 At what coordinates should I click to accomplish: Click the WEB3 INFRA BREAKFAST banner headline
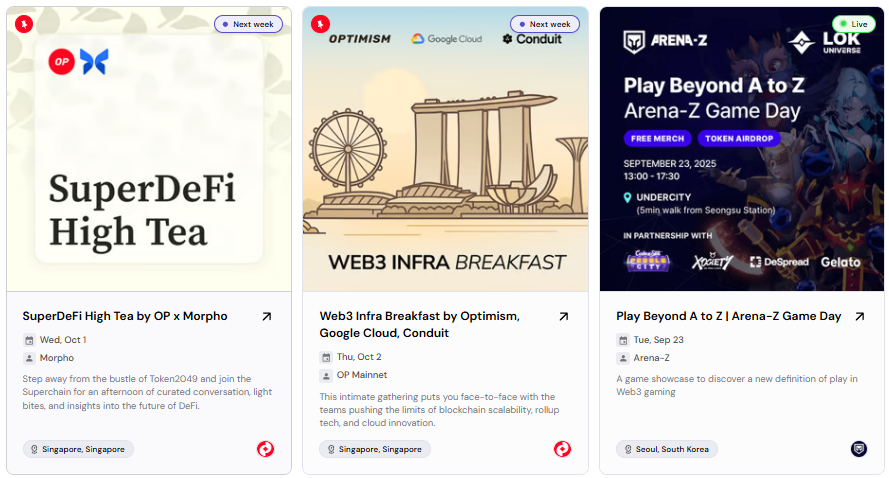tap(447, 263)
